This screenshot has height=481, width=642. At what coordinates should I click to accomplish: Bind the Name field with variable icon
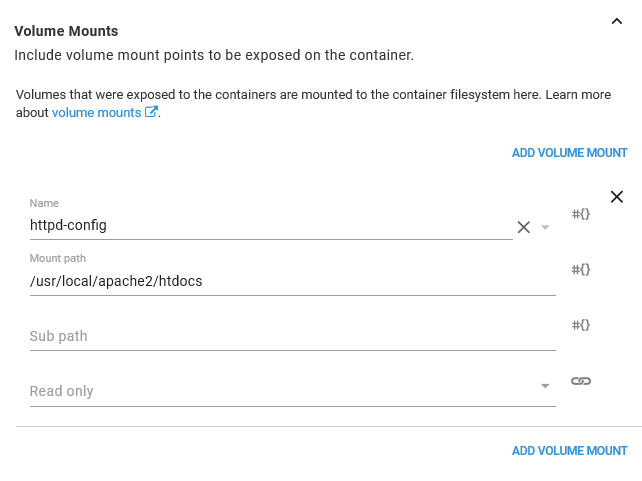(x=581, y=214)
